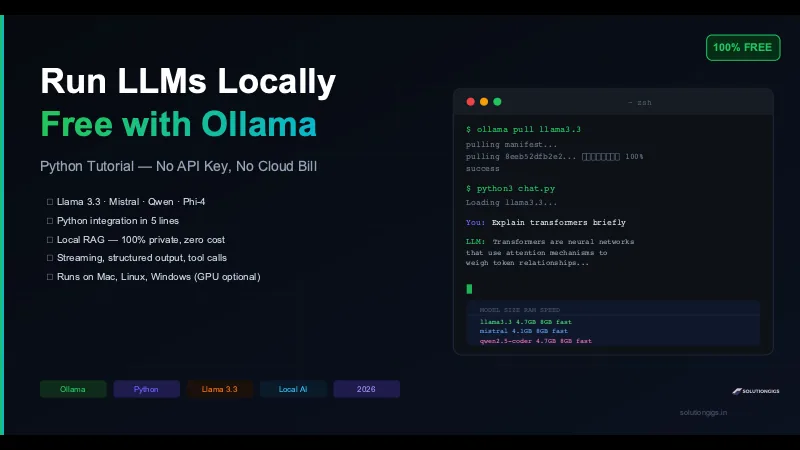This screenshot has height=450, width=800.
Task: Open the solutiongigs.in link
Action: [703, 412]
